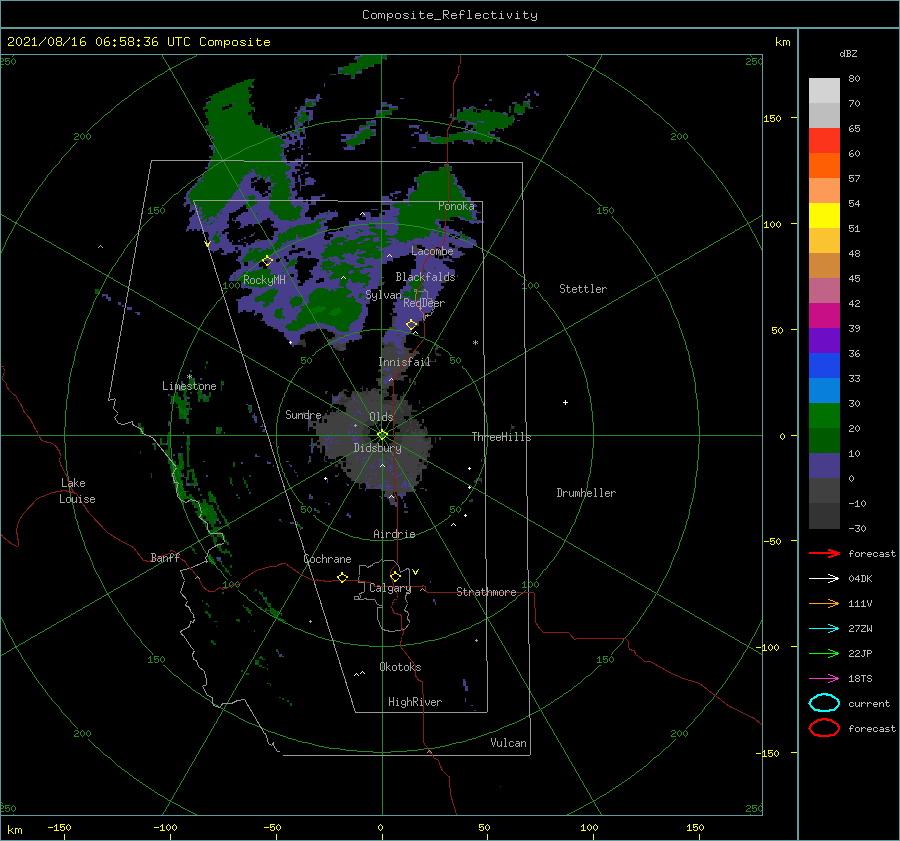Click the Limestone label
Screen dimensions: 900x841
pos(189,386)
